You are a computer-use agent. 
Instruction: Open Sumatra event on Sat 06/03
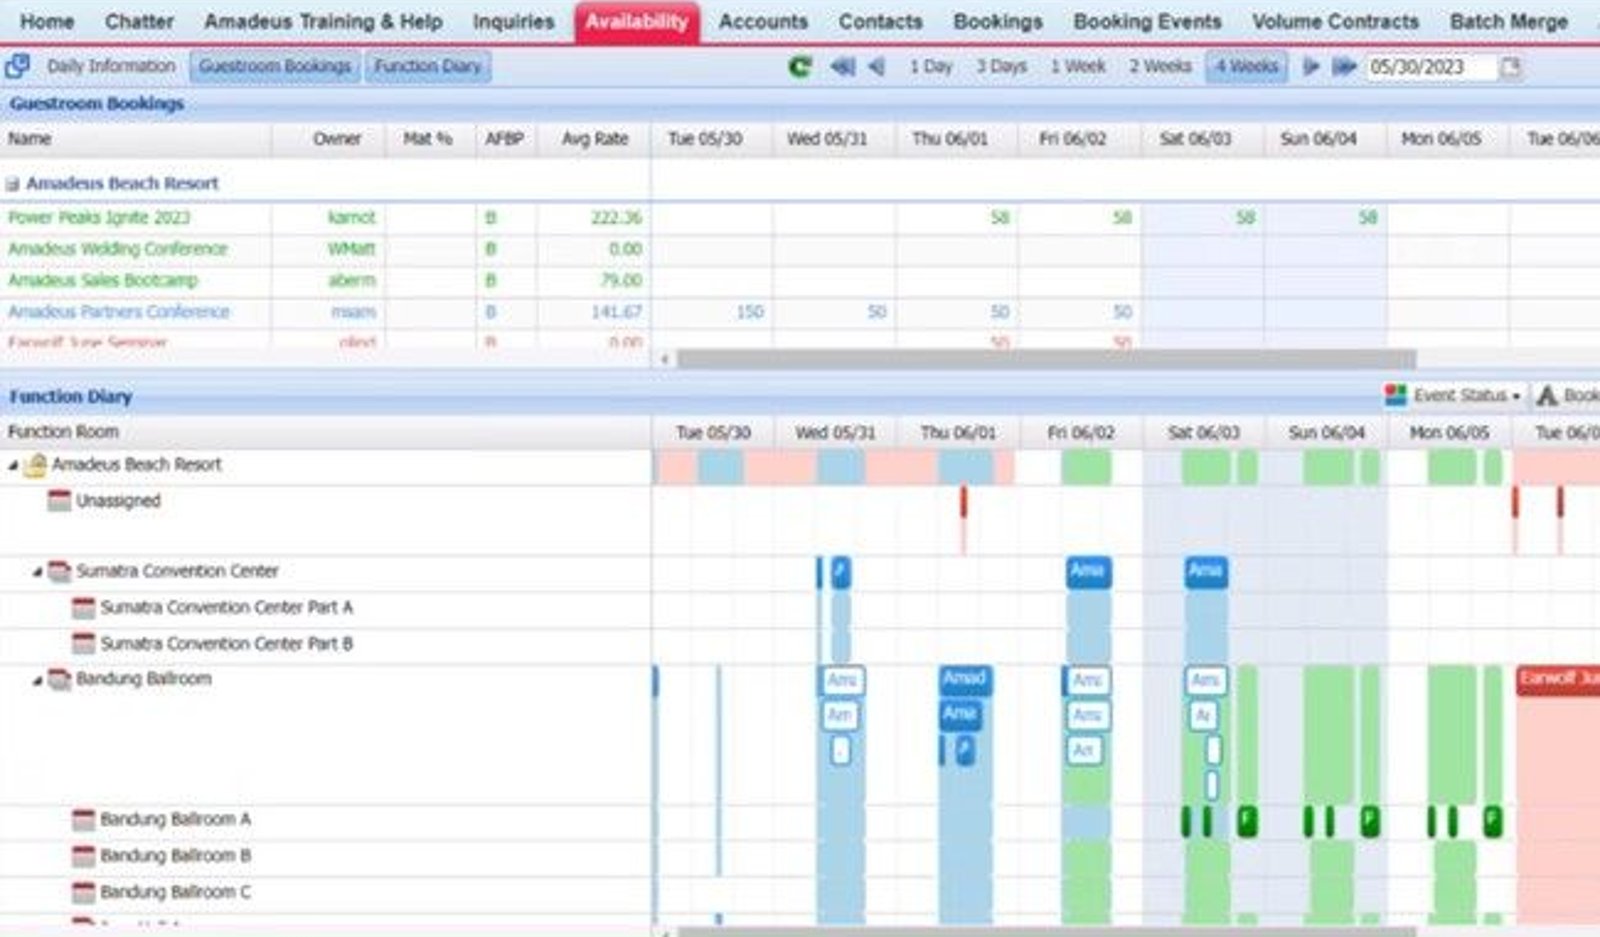(x=1206, y=571)
